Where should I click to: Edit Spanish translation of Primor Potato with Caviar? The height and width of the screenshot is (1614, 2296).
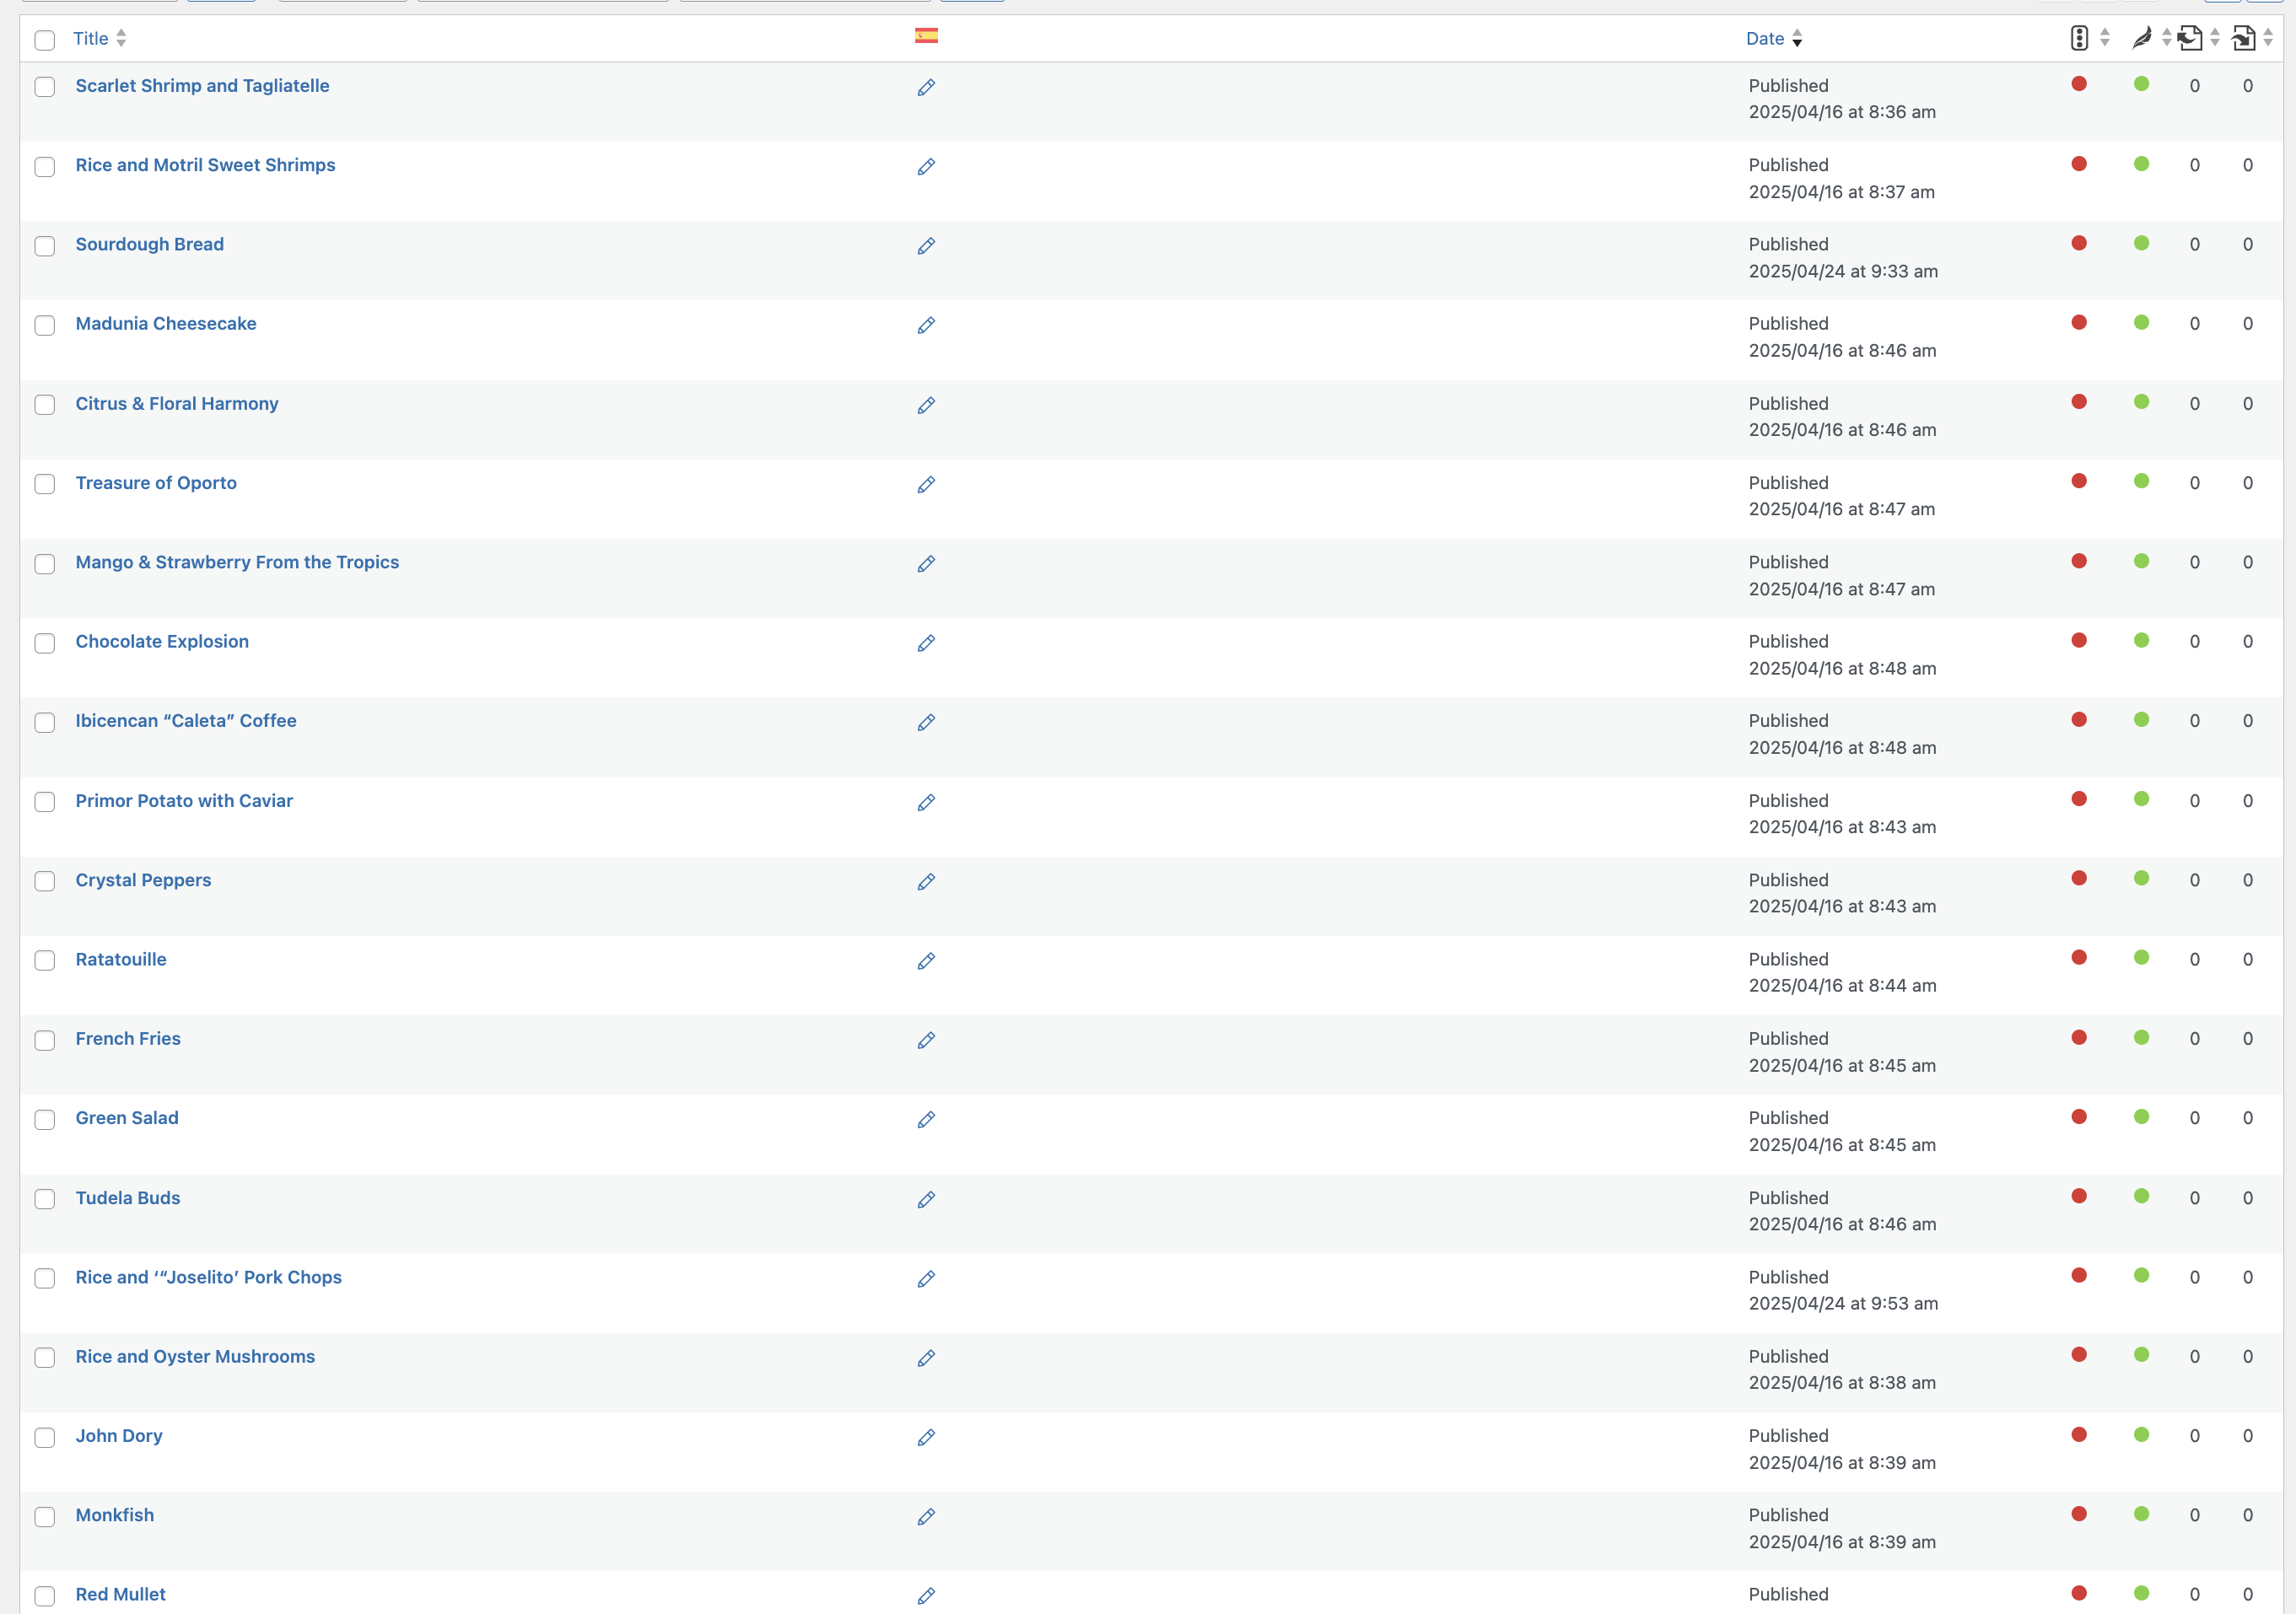tap(926, 803)
